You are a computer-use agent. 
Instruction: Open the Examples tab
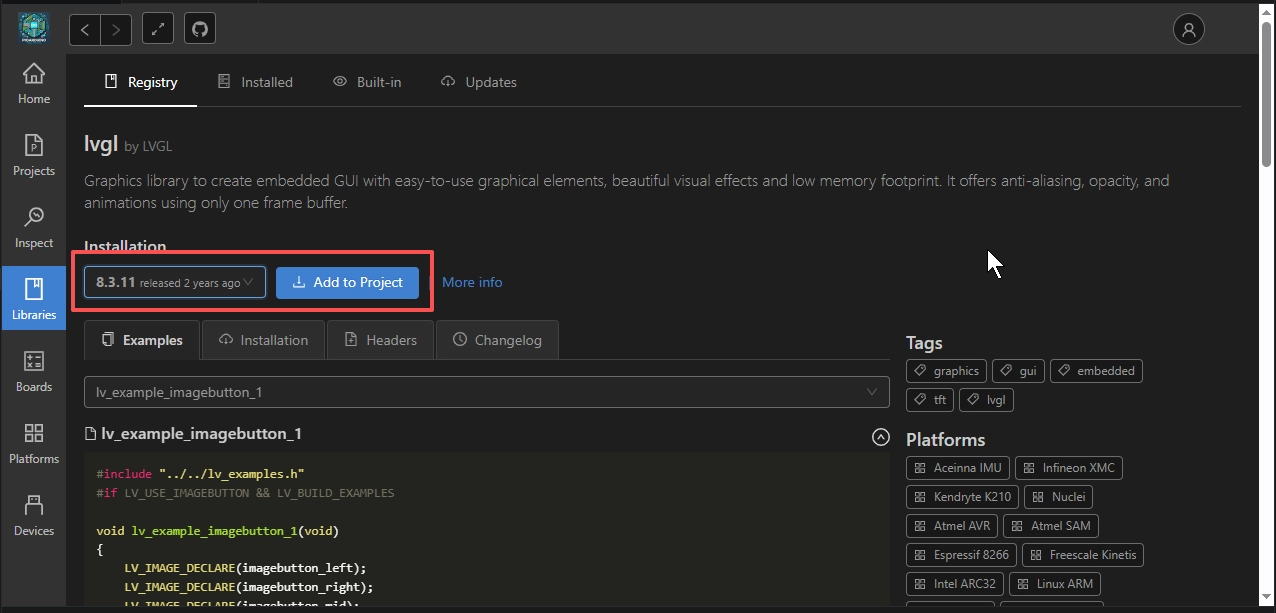(x=142, y=340)
